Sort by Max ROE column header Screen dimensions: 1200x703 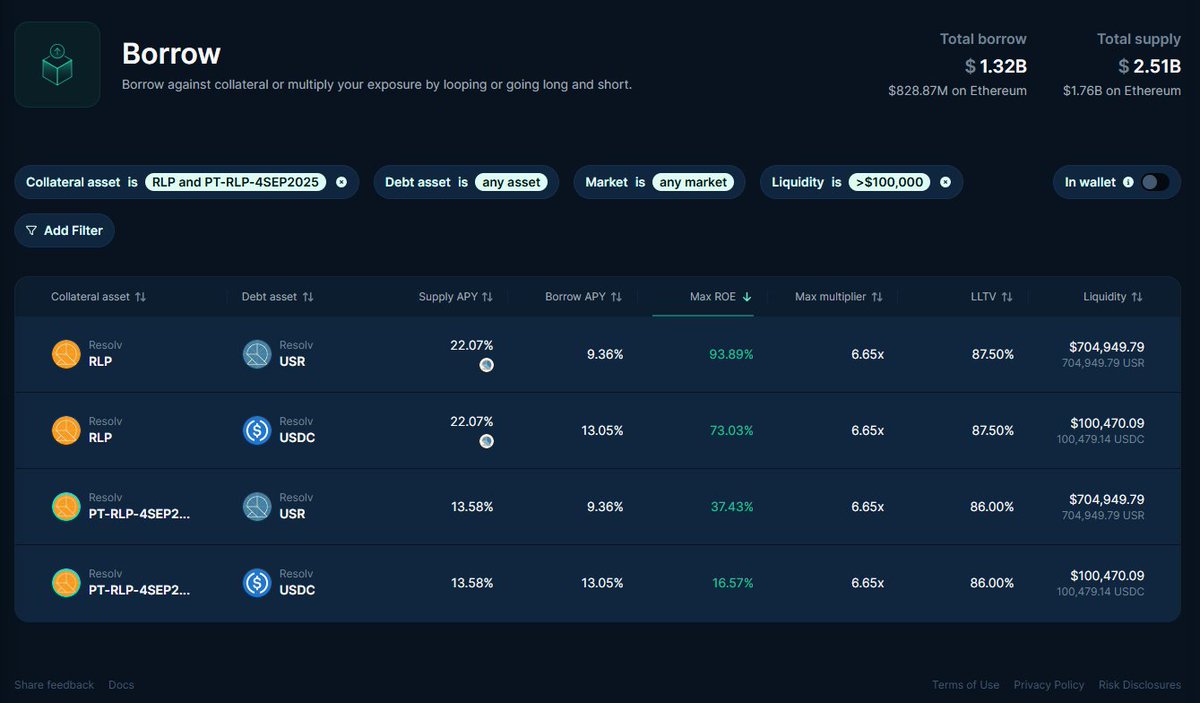point(721,297)
